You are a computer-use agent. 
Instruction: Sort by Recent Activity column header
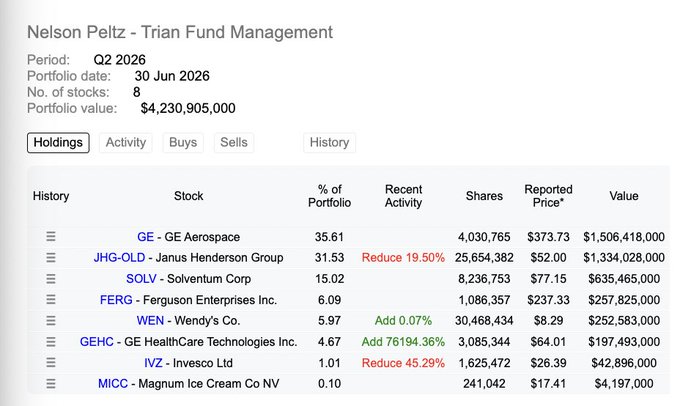tap(403, 196)
